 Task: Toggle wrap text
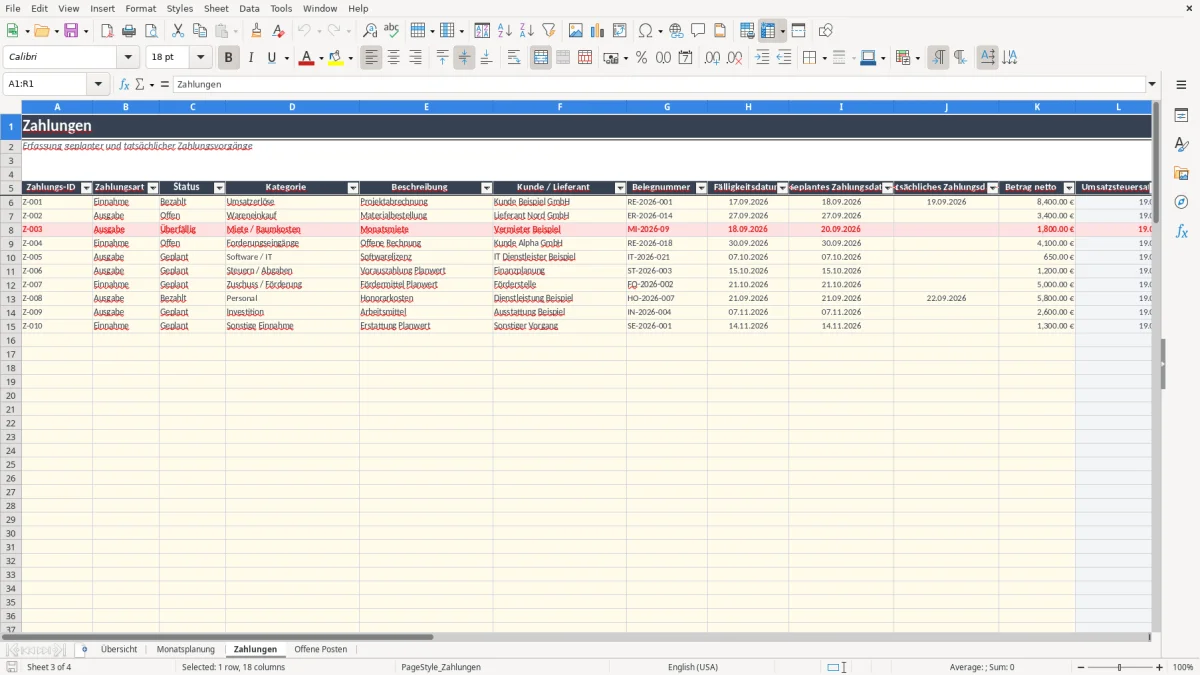[514, 58]
